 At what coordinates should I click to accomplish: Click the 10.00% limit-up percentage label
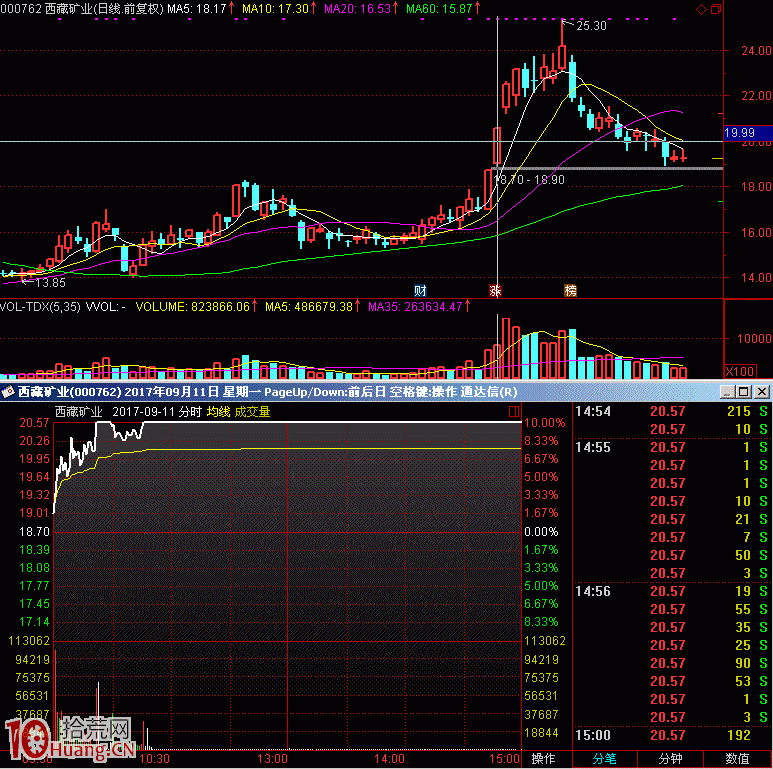pyautogui.click(x=544, y=423)
